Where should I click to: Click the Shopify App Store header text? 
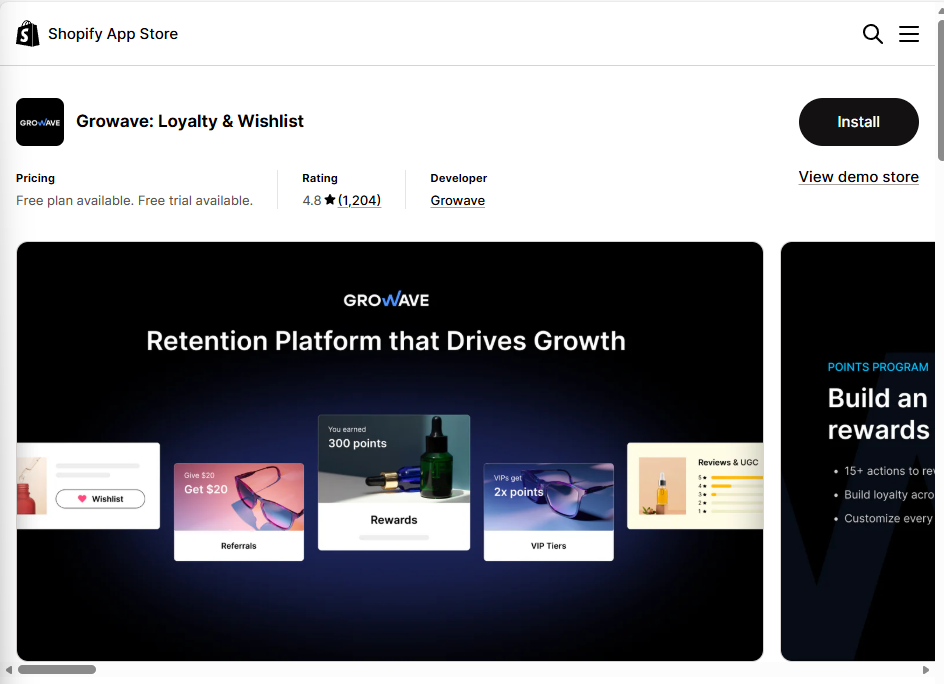click(113, 33)
